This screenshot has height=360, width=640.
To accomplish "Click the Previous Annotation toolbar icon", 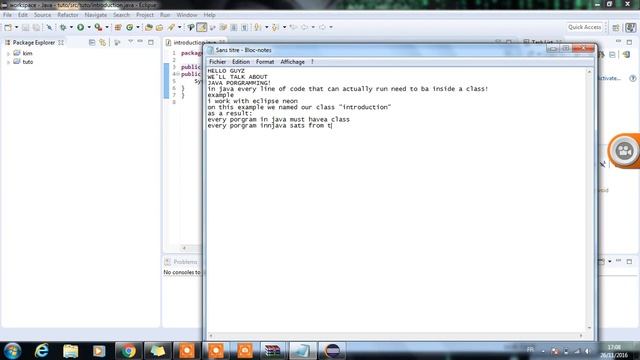I will [x=276, y=27].
